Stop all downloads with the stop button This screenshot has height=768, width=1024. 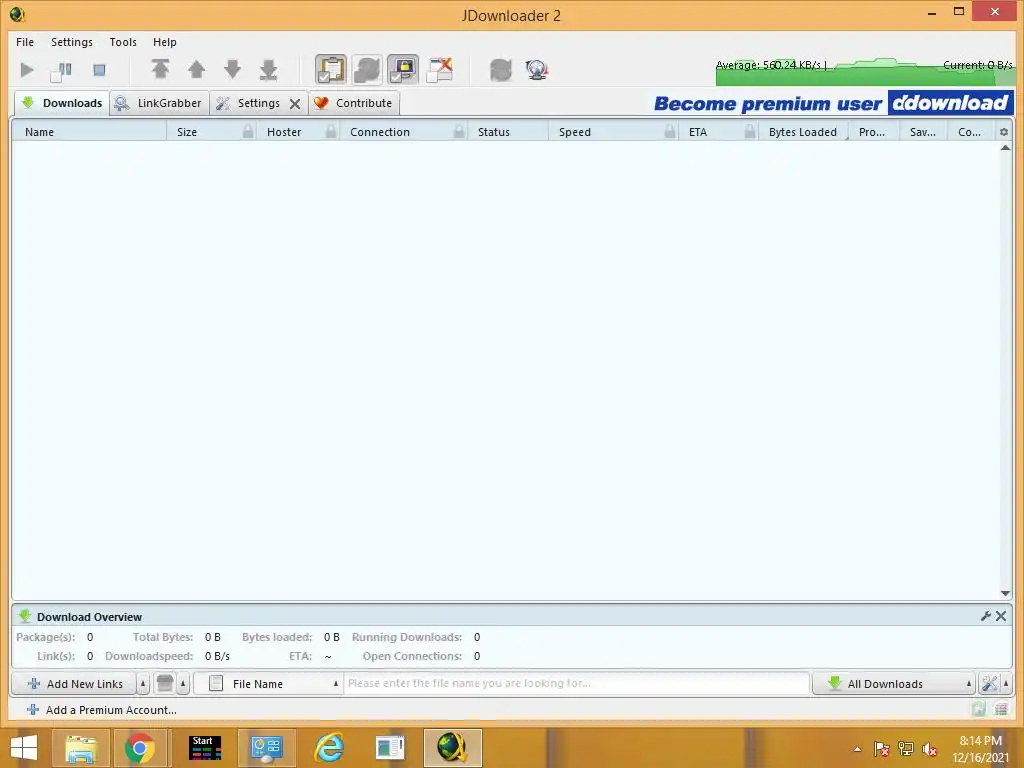99,70
